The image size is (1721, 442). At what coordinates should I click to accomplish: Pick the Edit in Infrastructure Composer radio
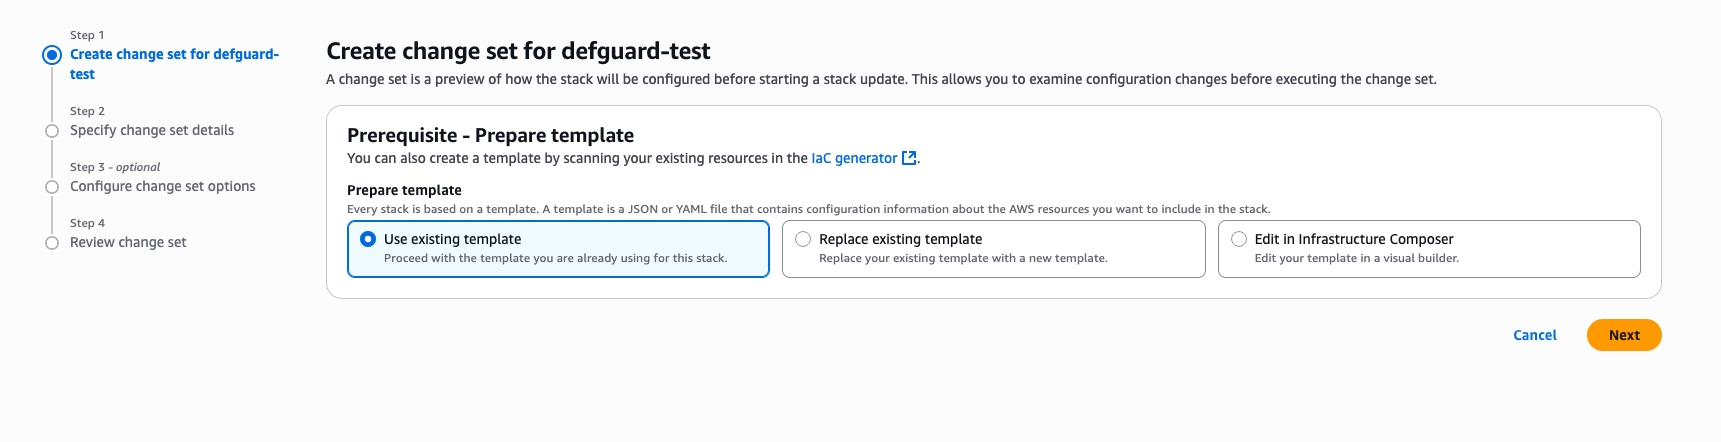tap(1239, 239)
